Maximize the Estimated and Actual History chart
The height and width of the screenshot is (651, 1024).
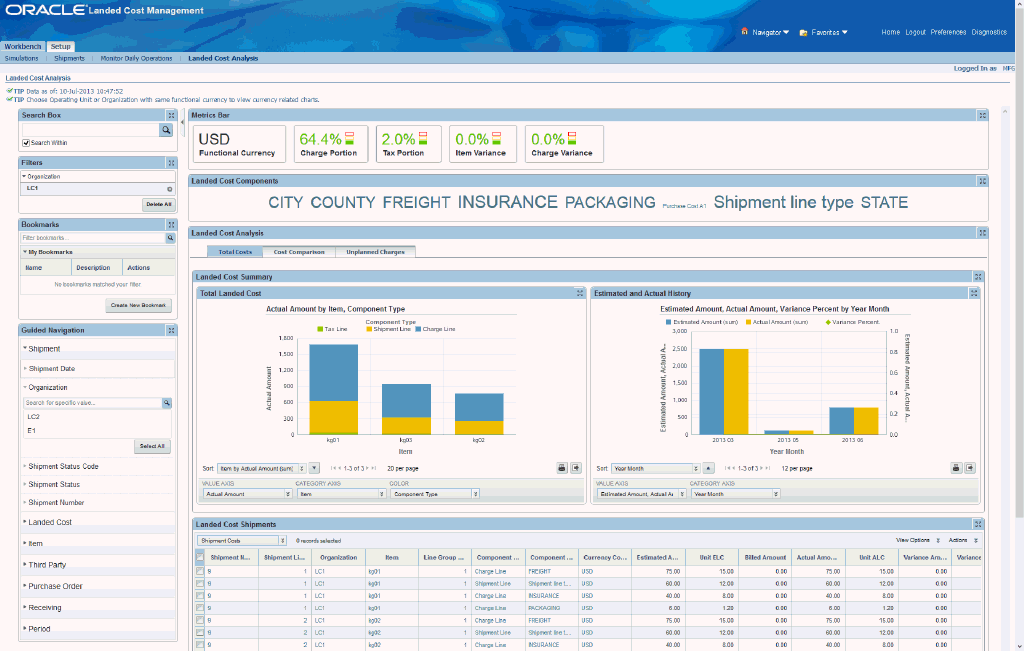point(974,293)
